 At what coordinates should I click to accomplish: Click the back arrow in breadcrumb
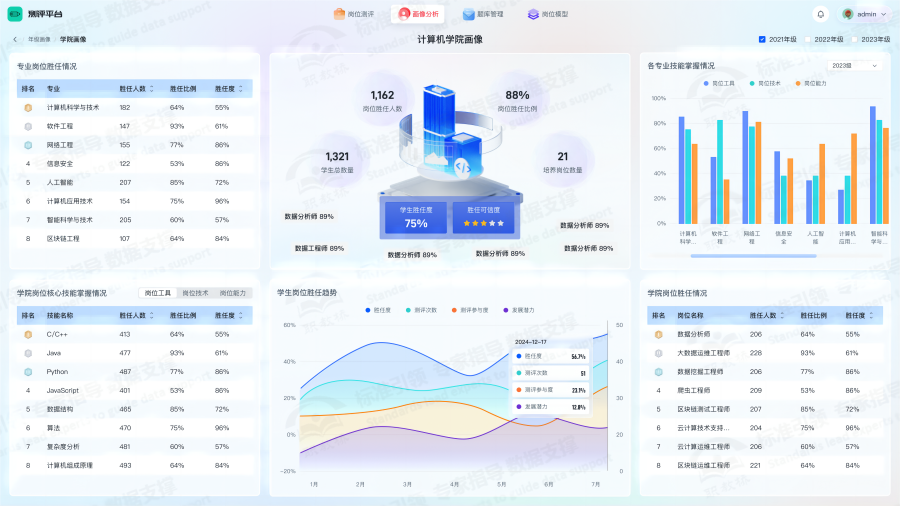(15, 39)
